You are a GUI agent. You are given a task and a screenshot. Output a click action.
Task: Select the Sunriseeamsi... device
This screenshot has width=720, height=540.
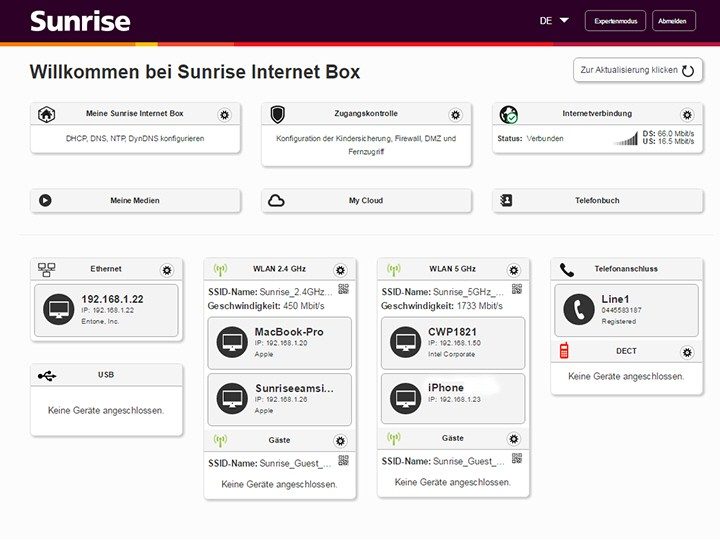(x=280, y=399)
